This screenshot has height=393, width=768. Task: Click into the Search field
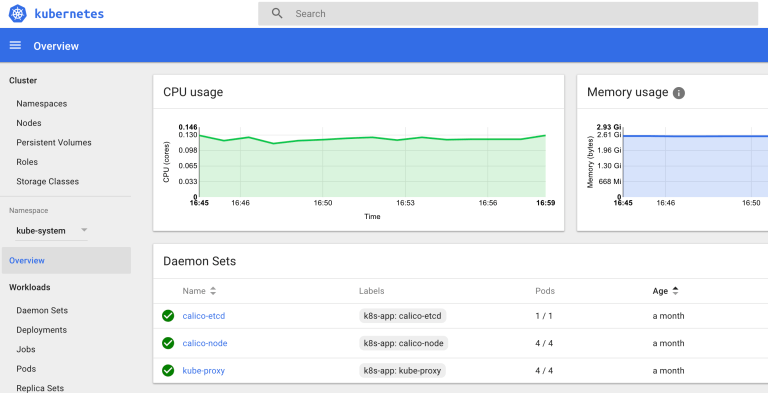click(x=508, y=14)
